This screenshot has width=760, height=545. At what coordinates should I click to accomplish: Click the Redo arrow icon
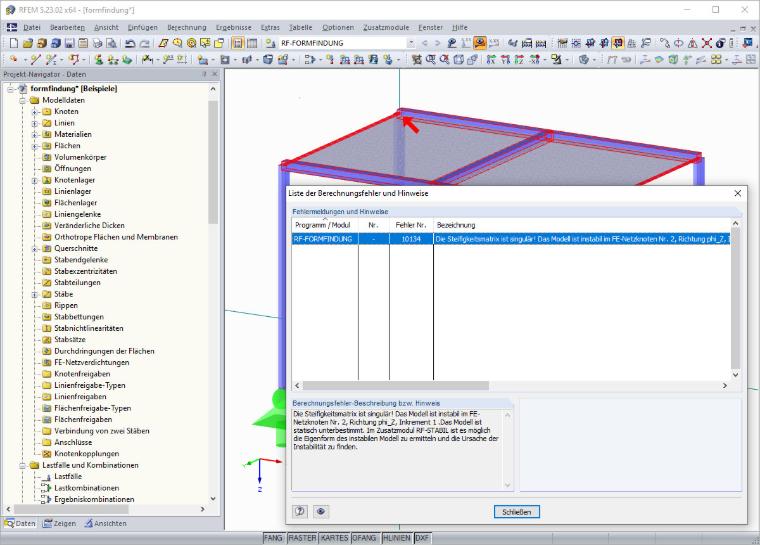coord(144,43)
